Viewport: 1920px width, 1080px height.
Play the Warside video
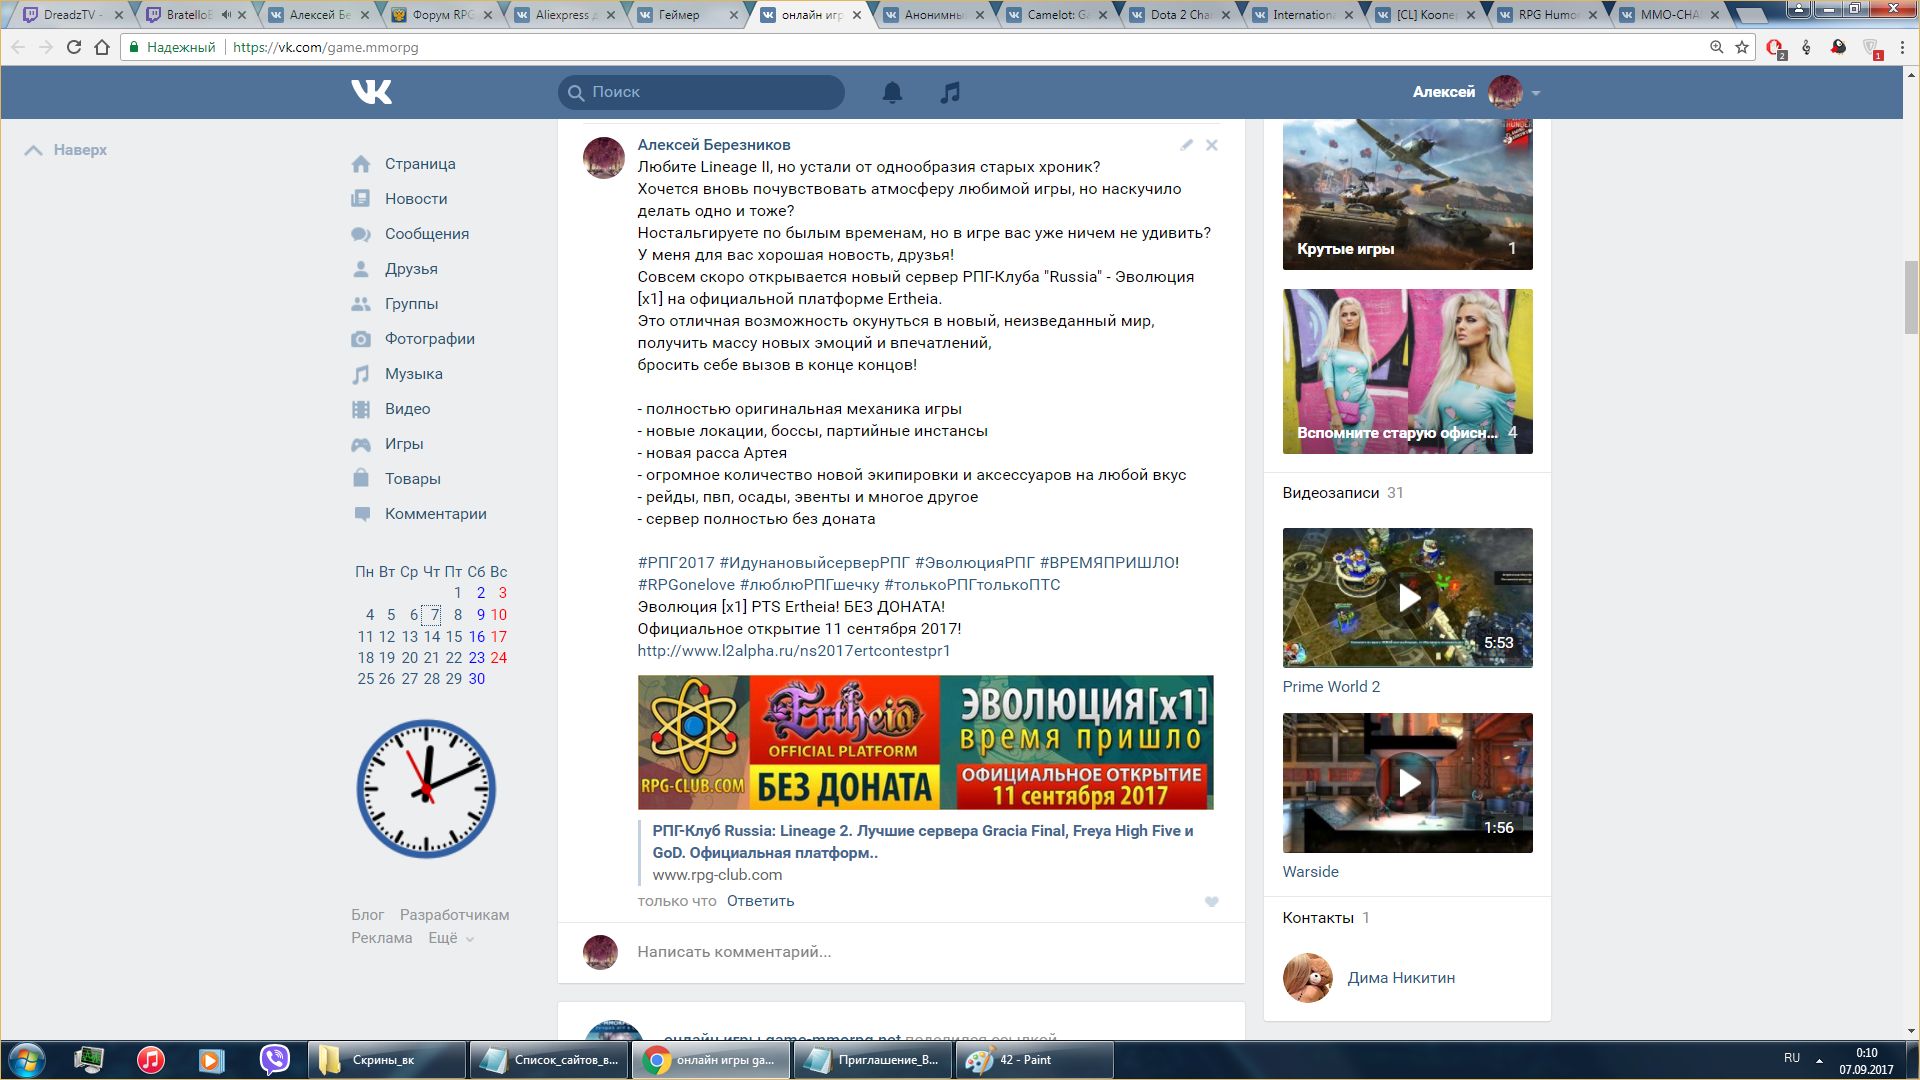1407,783
